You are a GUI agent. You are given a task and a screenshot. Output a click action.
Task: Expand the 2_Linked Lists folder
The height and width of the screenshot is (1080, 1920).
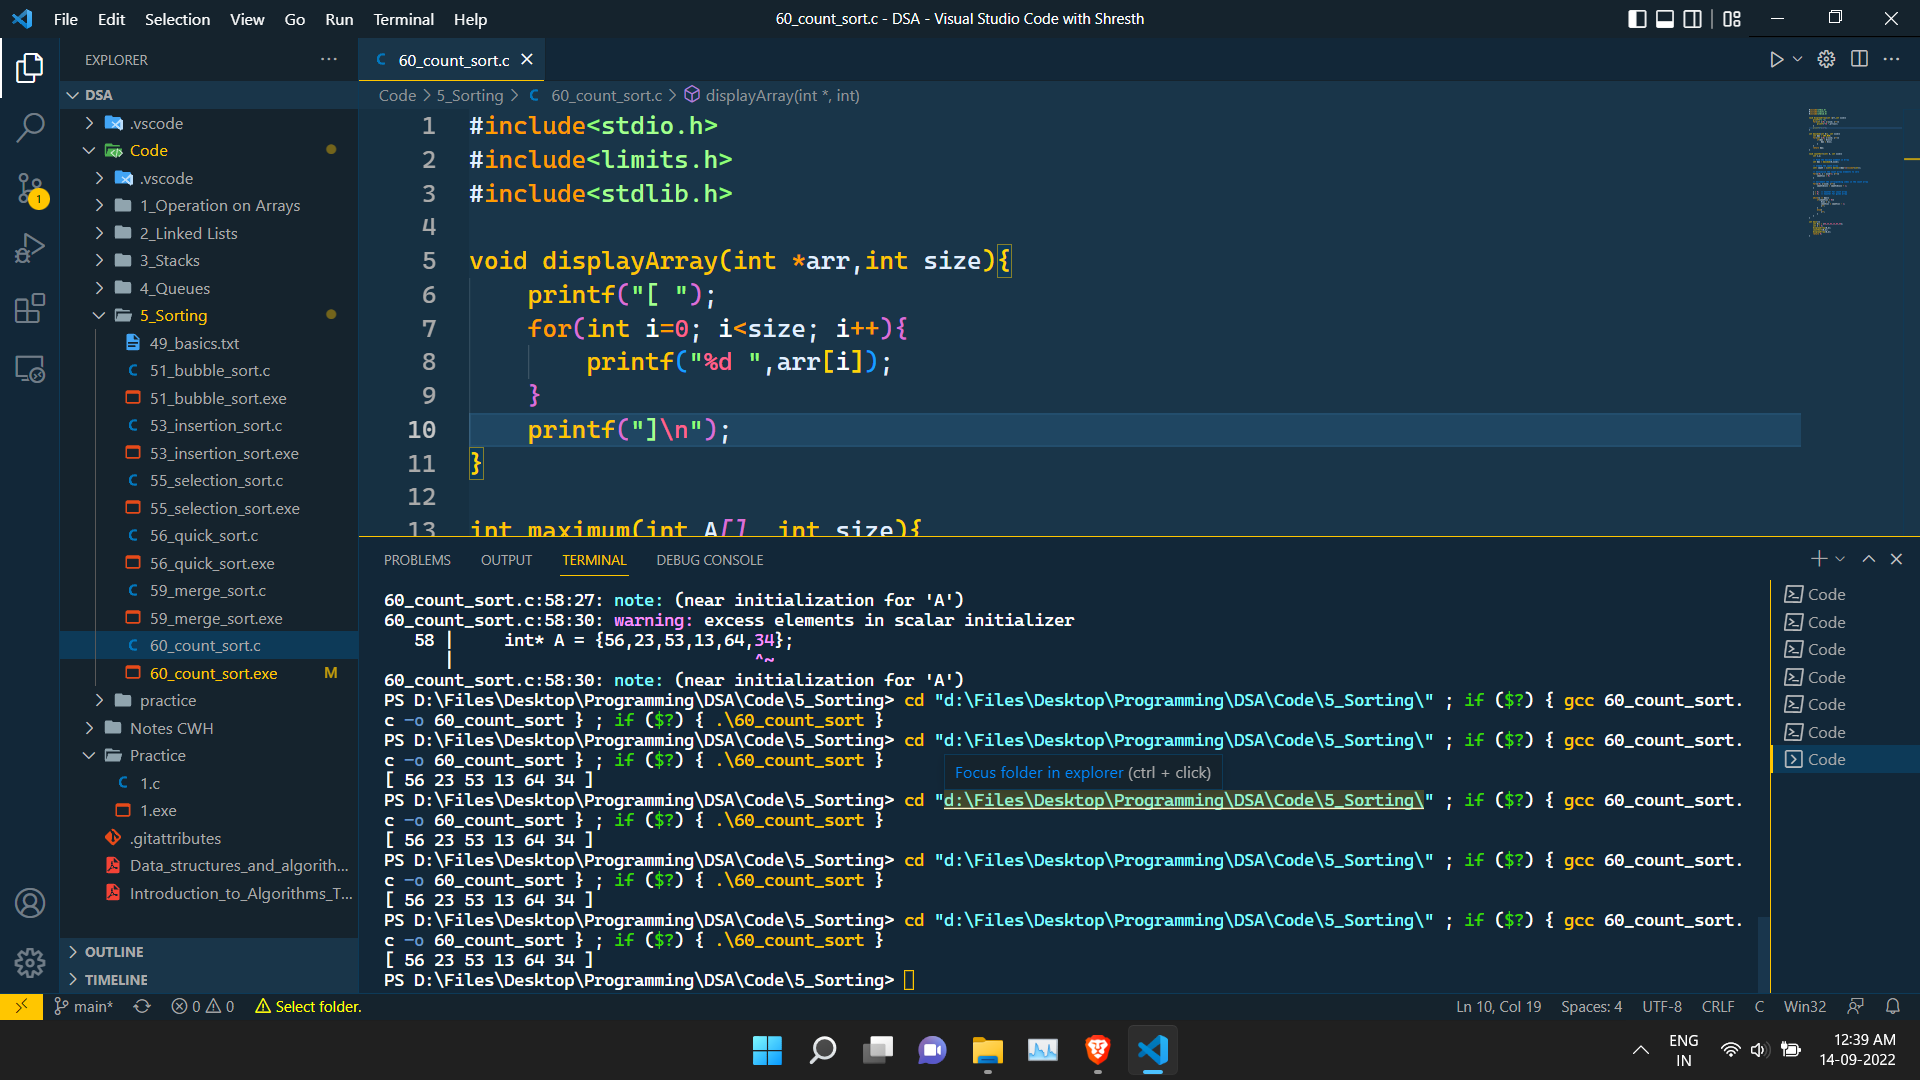[99, 233]
